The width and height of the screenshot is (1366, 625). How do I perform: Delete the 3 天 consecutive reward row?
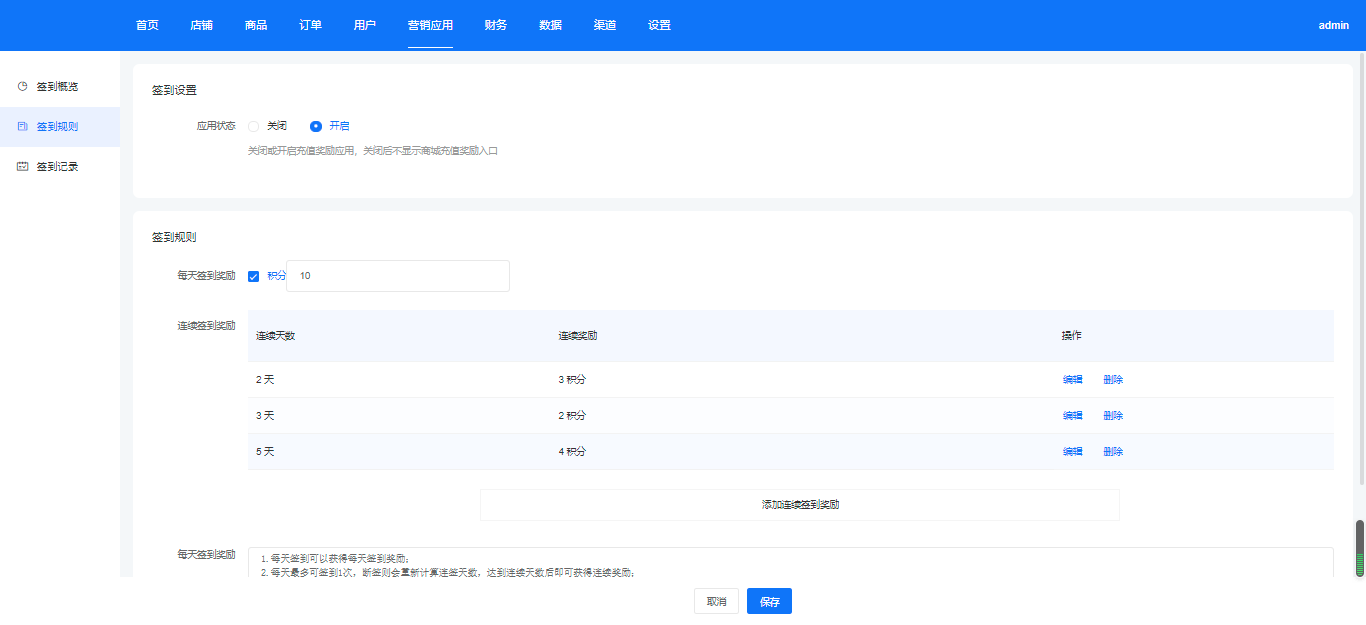click(1113, 416)
